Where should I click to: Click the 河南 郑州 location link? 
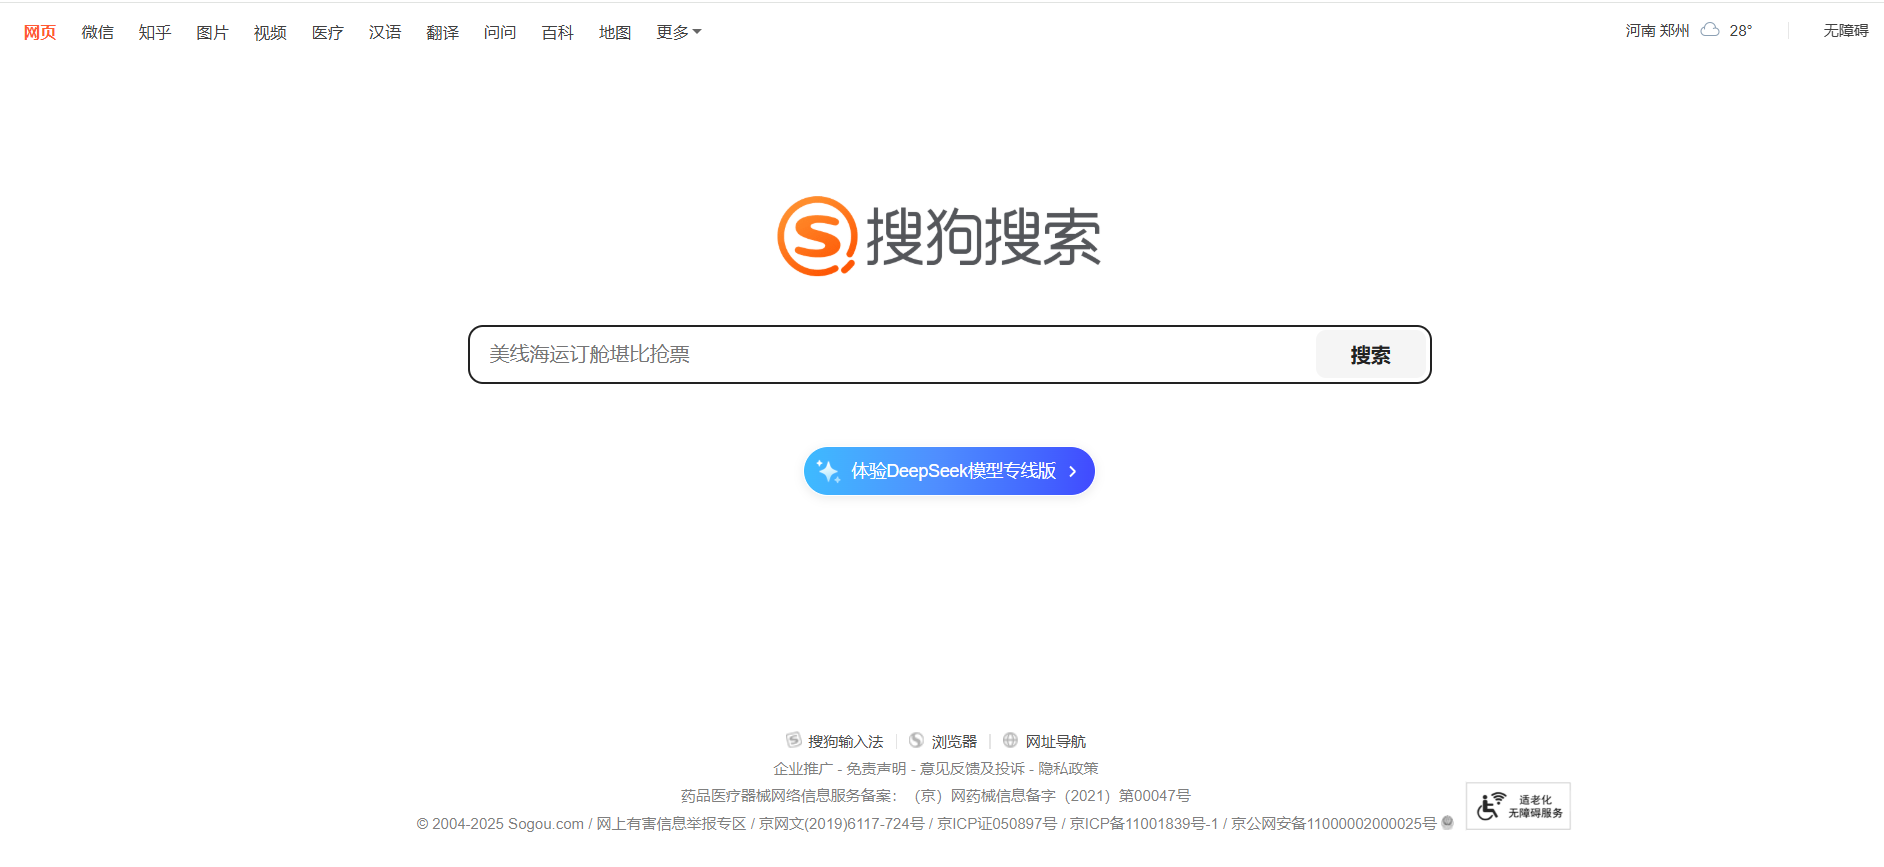click(1657, 30)
